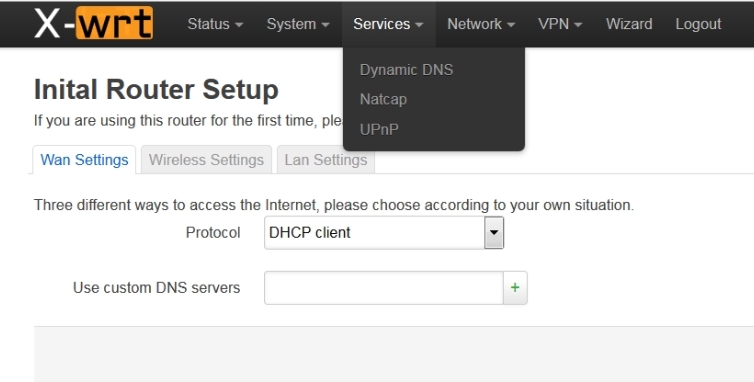This screenshot has height=382, width=754.
Task: Choose Natcap in the Services menu
Action: tap(383, 99)
